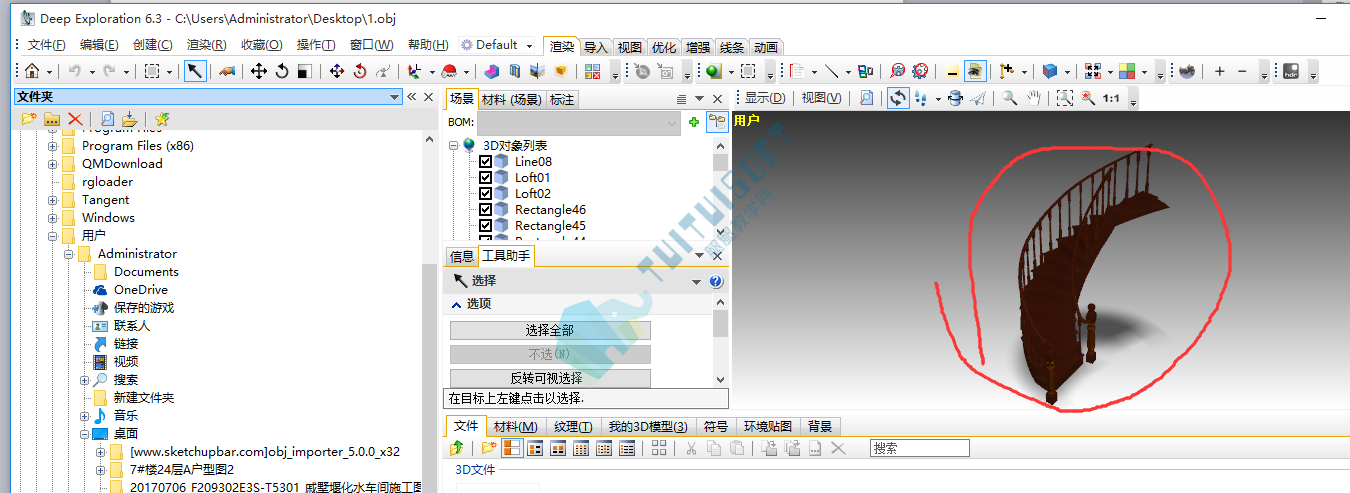Uncheck the Rectangle46 object checkbox
1350x493 pixels.
pyautogui.click(x=486, y=210)
